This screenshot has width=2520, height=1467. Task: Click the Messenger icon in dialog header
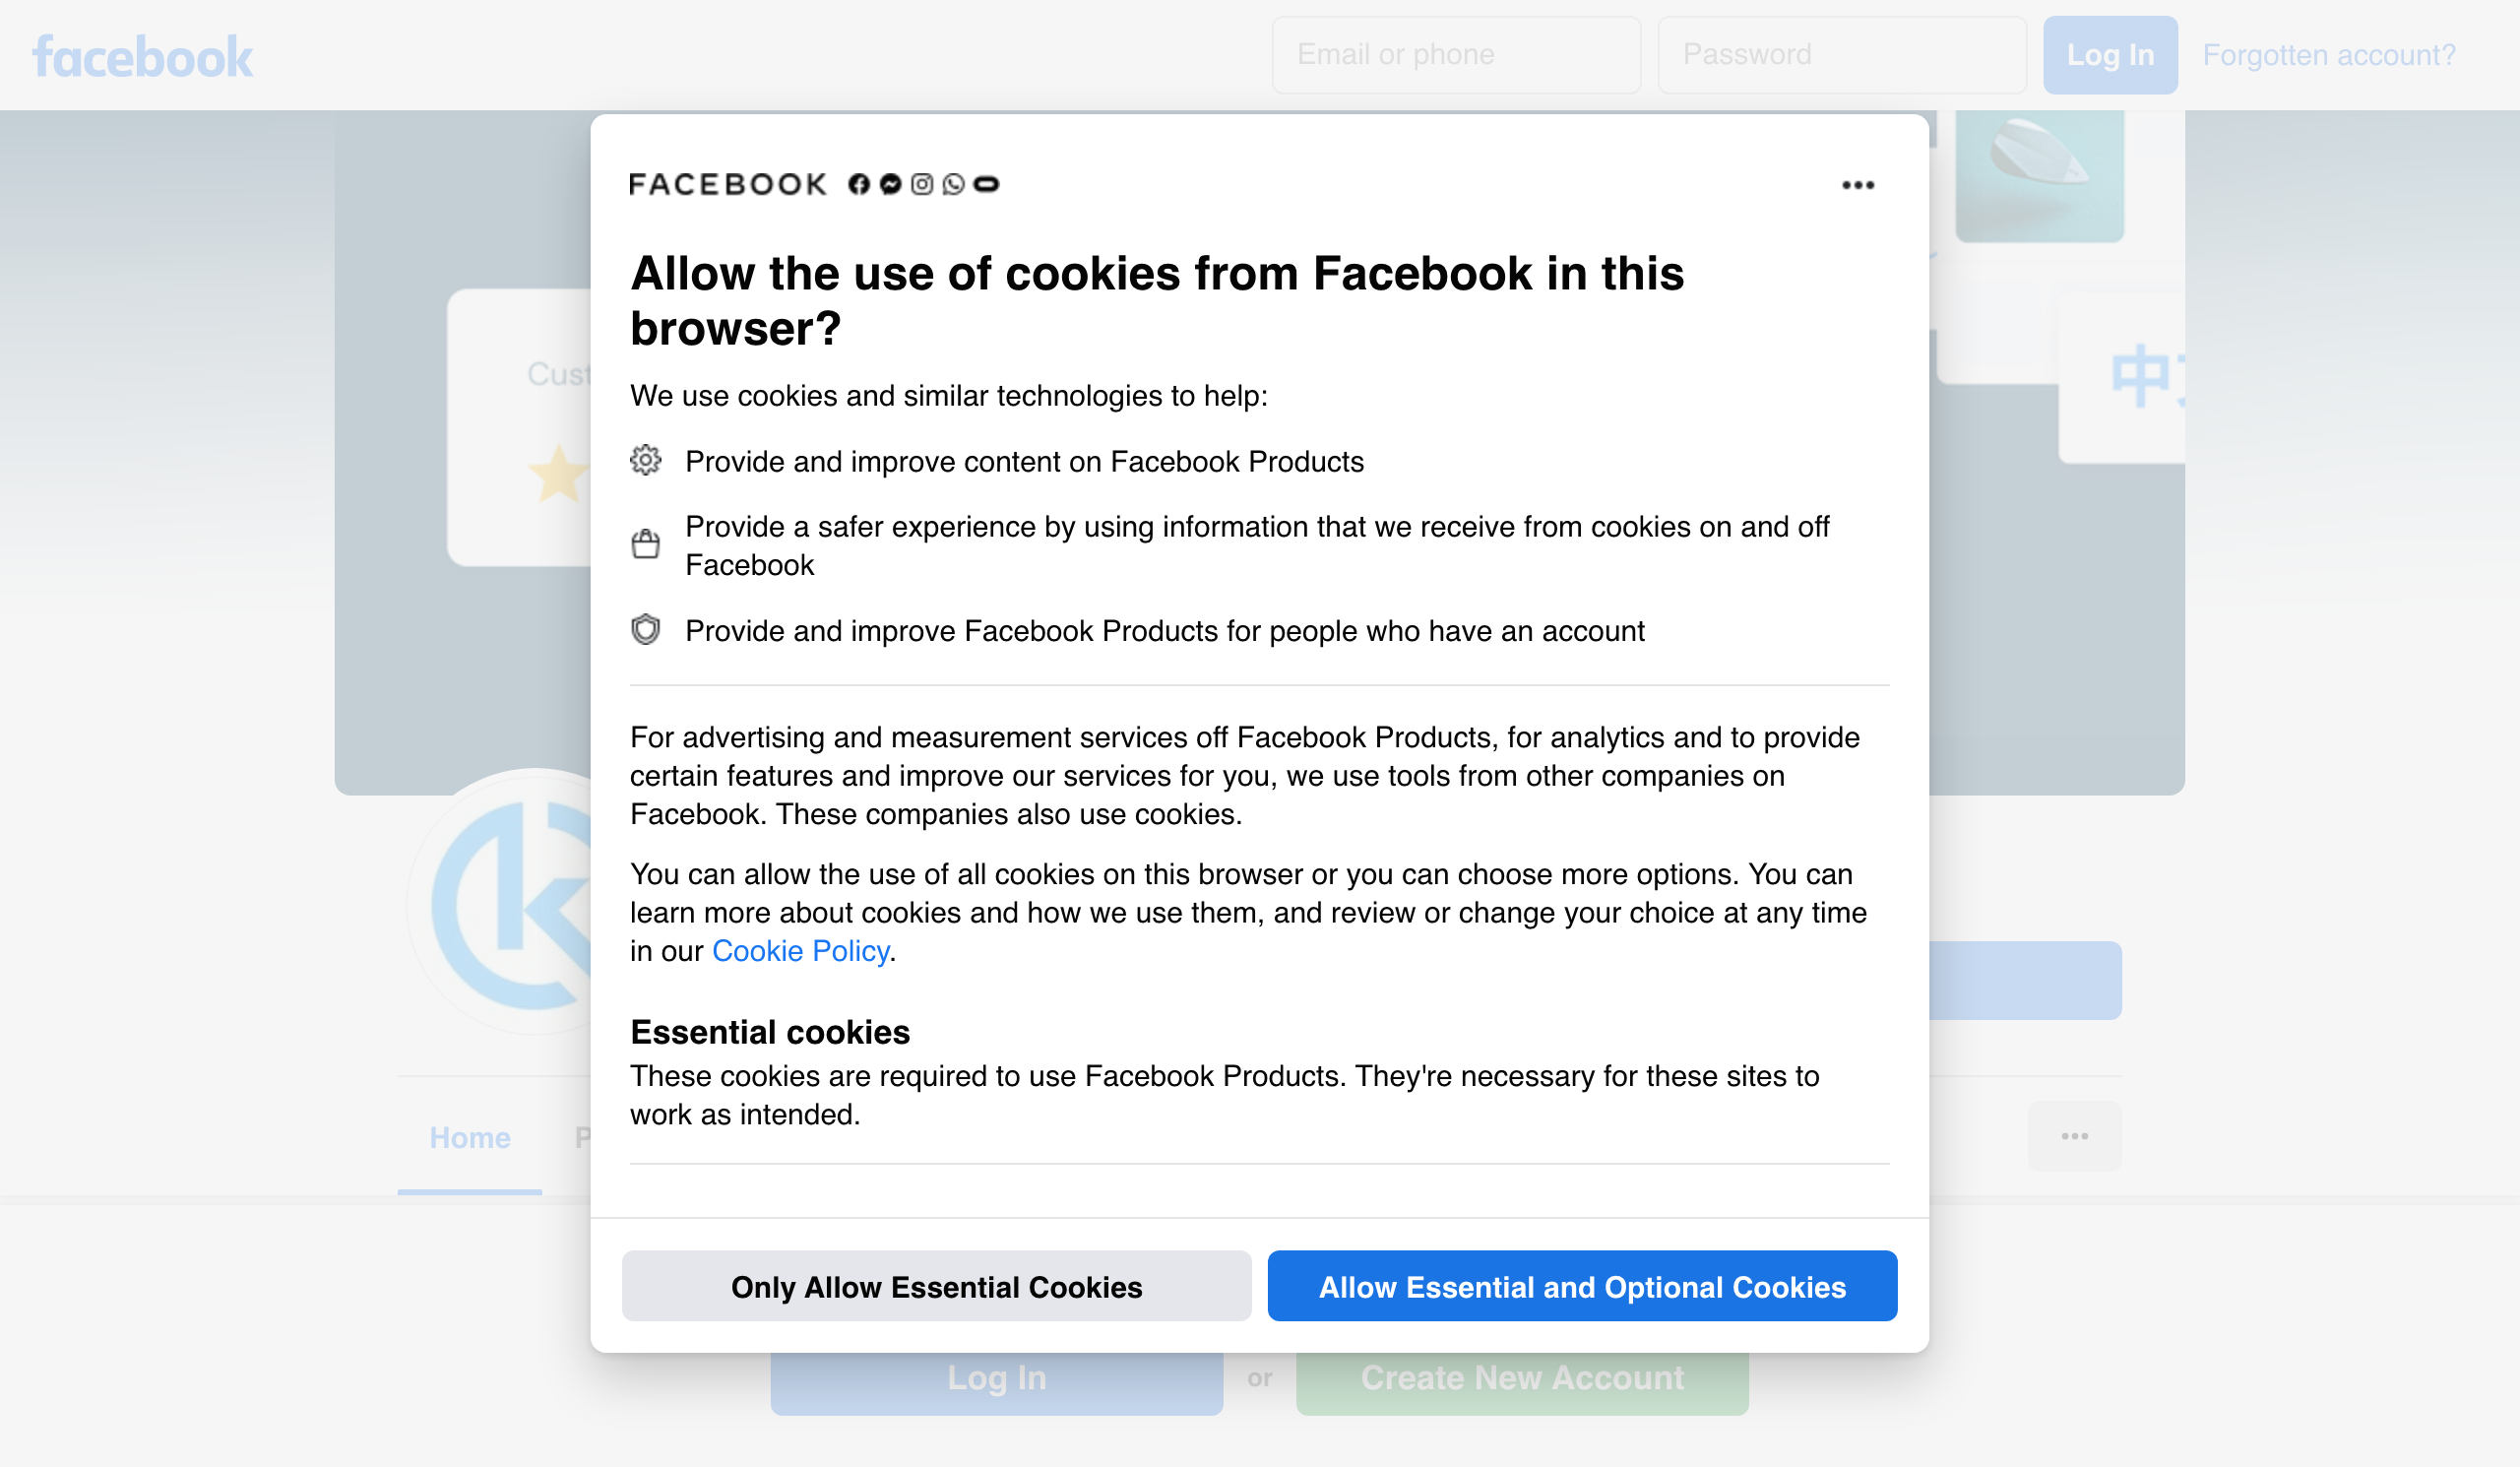[890, 184]
